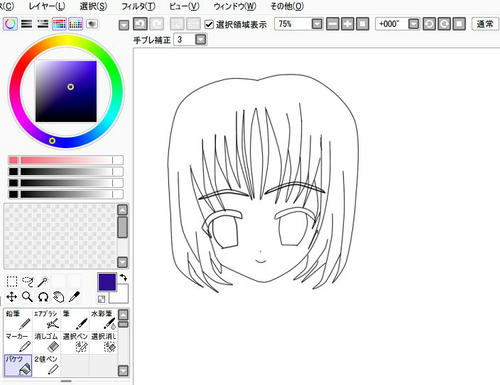500x385 pixels.
Task: Toggle the color wheel panel display
Action: click(10, 24)
